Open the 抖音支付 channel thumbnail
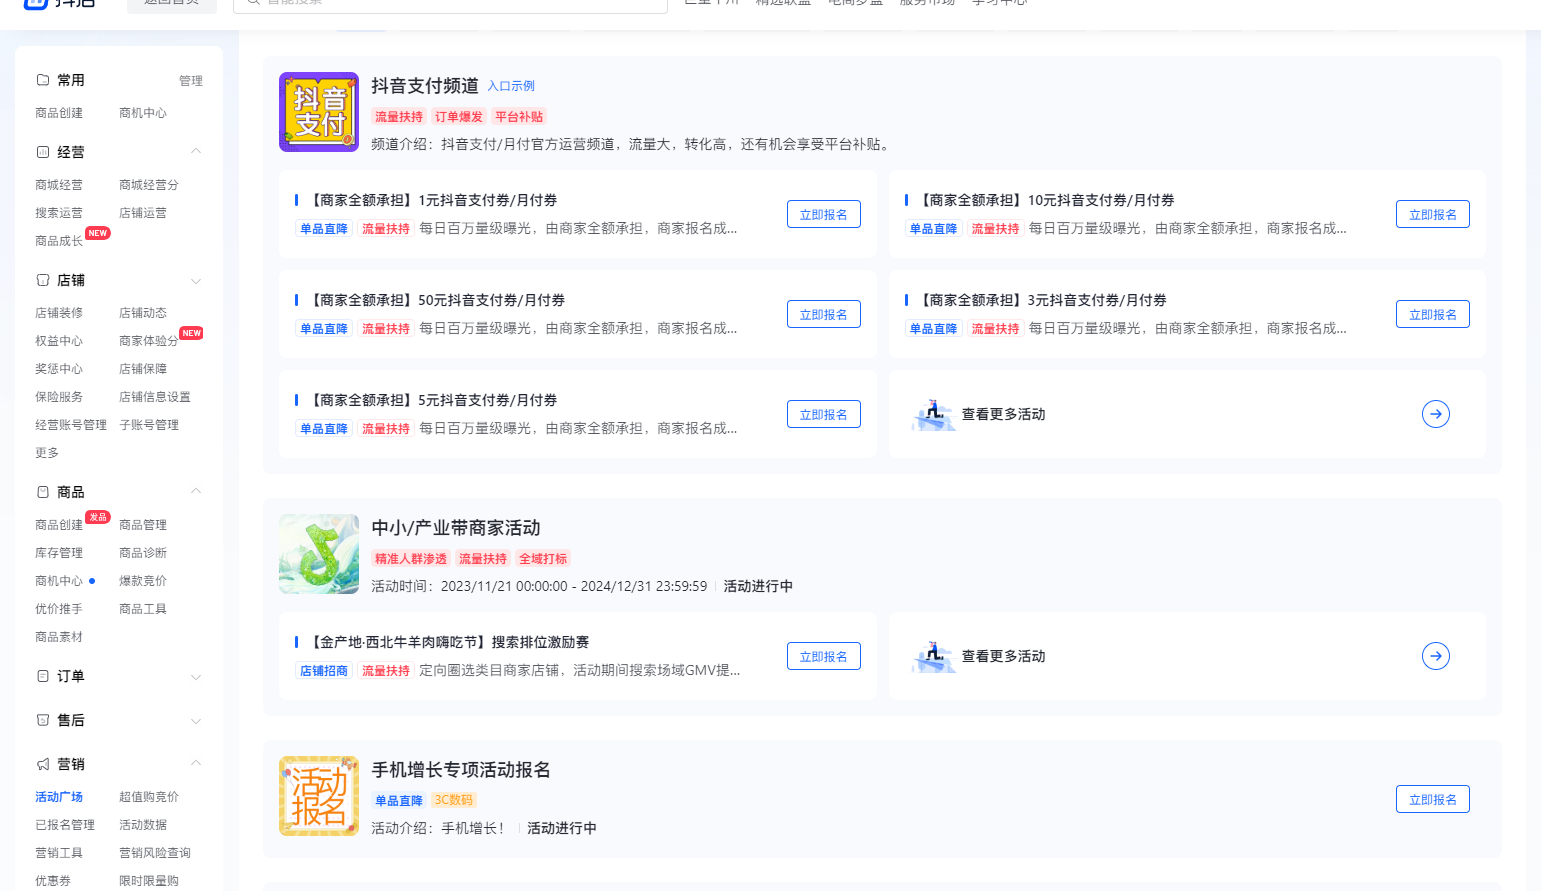Viewport: 1541px width, 891px height. click(x=319, y=112)
